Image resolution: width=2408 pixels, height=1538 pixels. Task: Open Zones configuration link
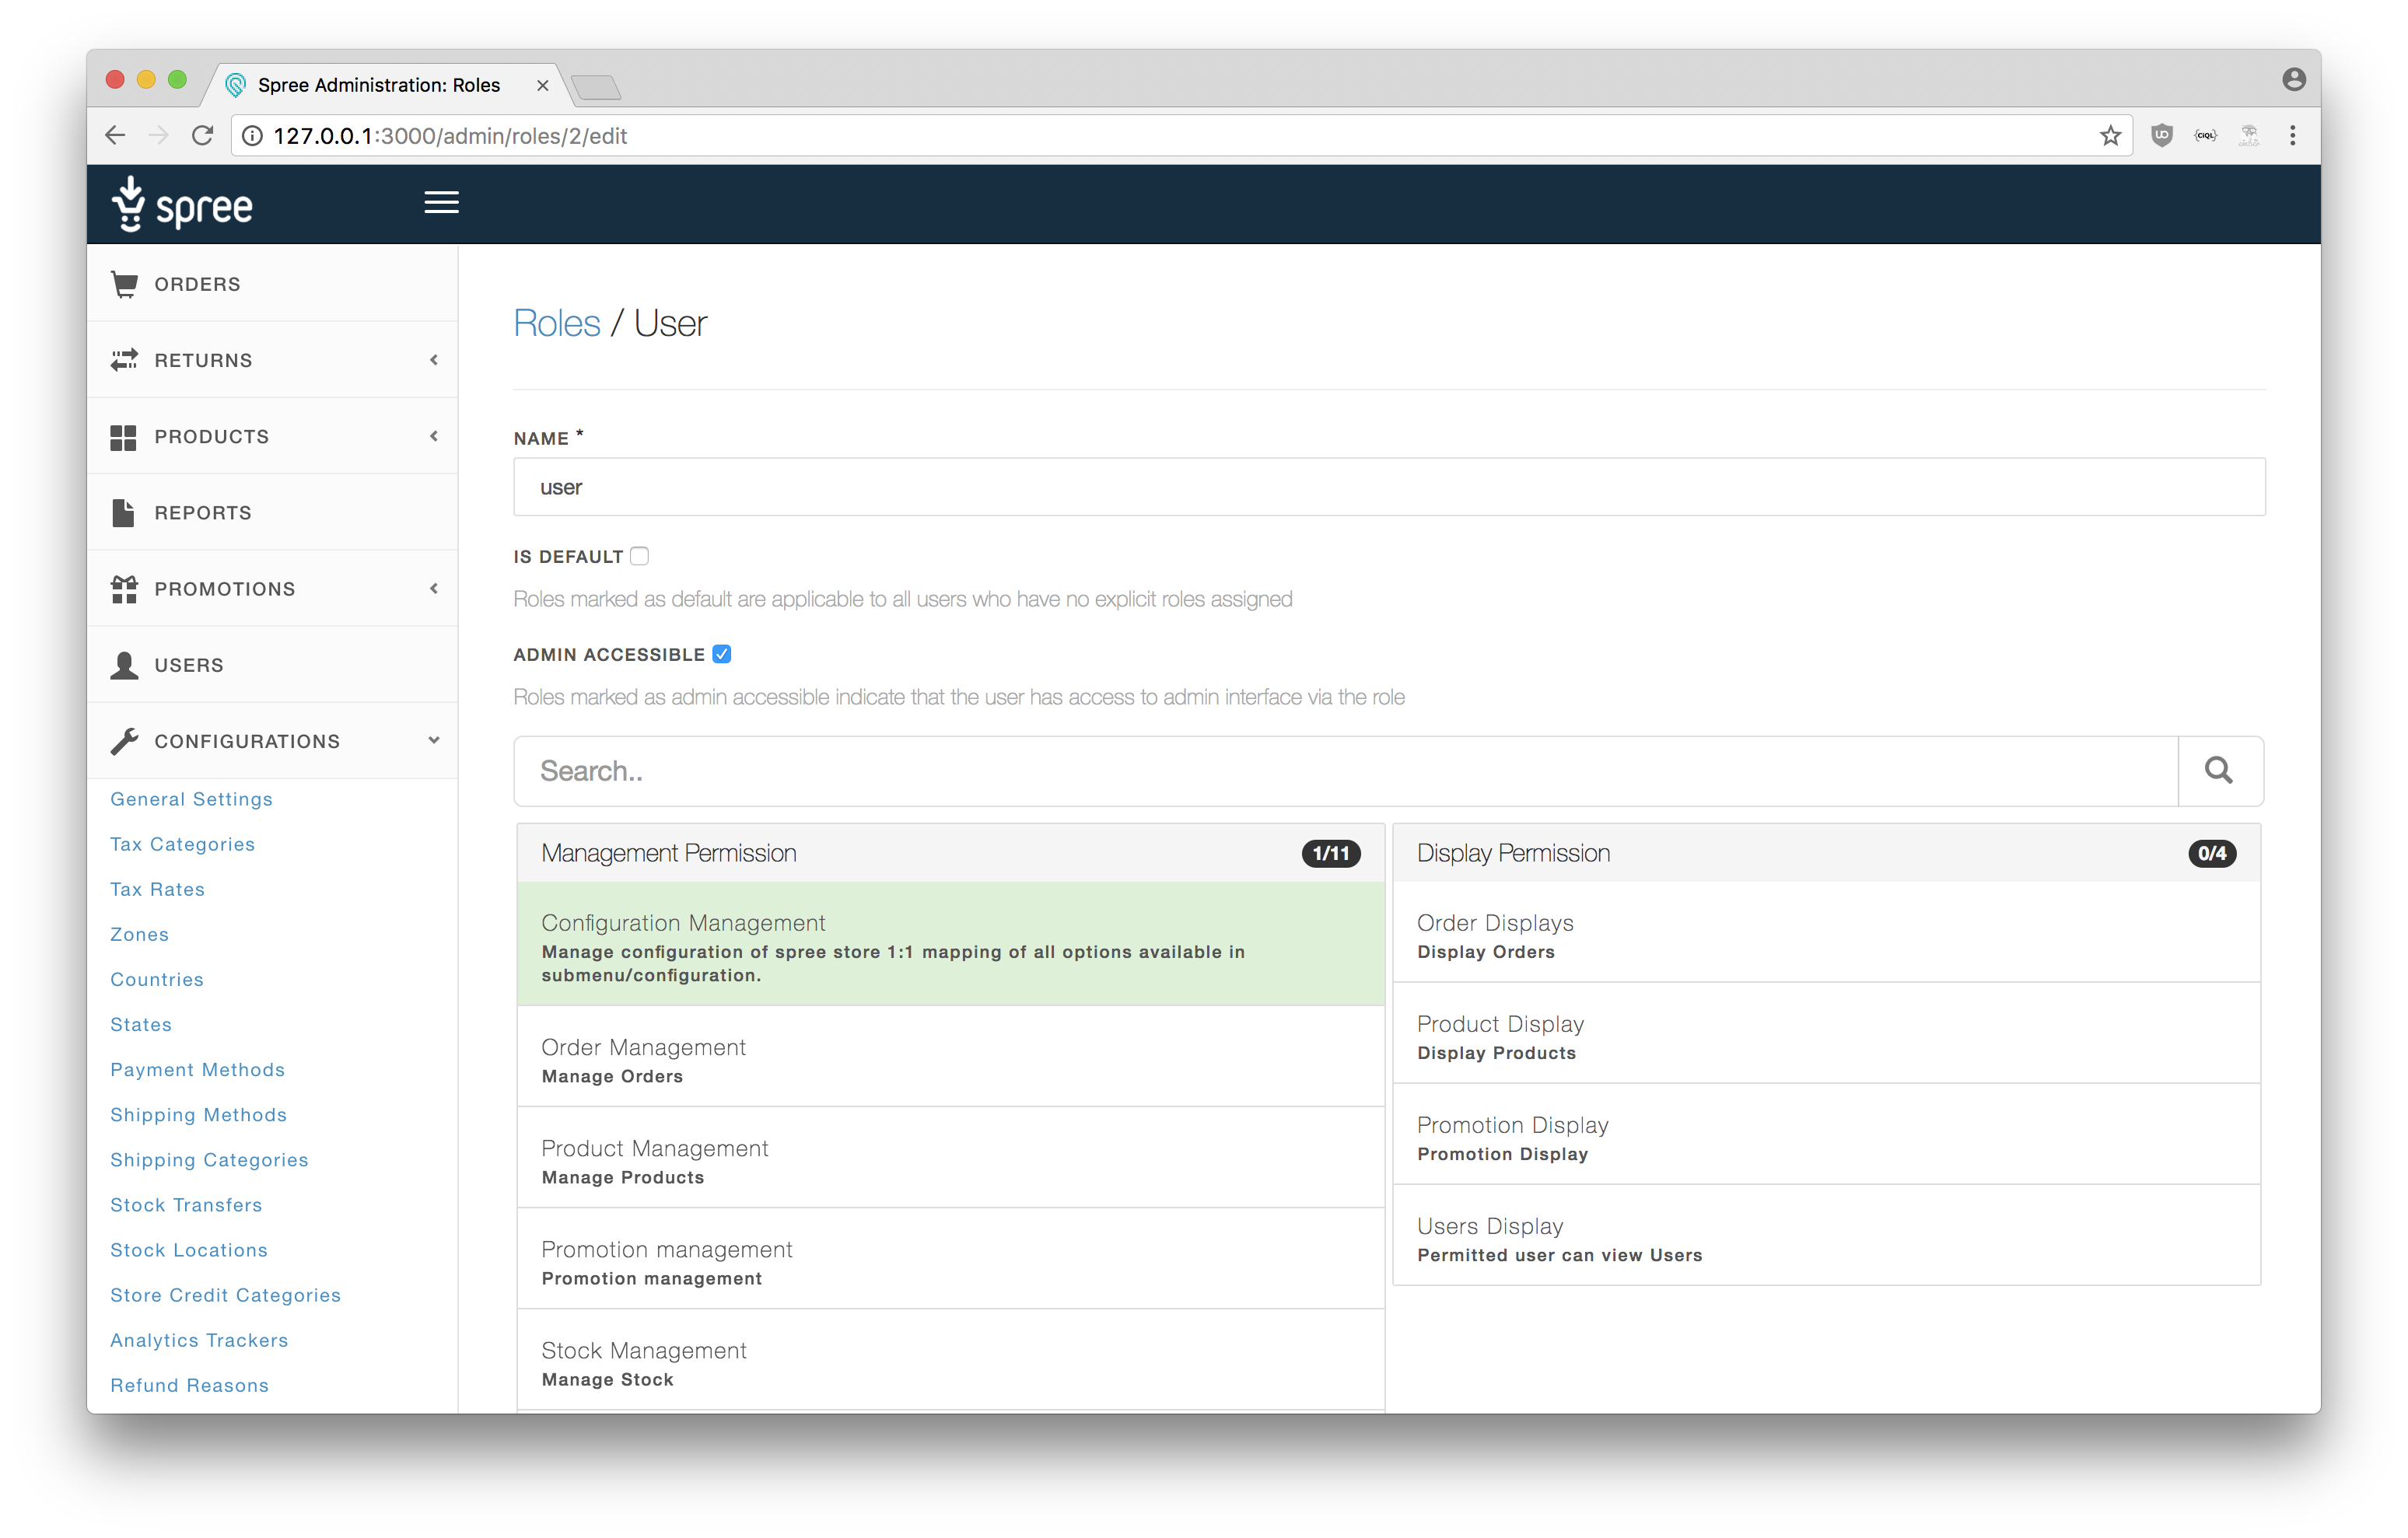[140, 934]
